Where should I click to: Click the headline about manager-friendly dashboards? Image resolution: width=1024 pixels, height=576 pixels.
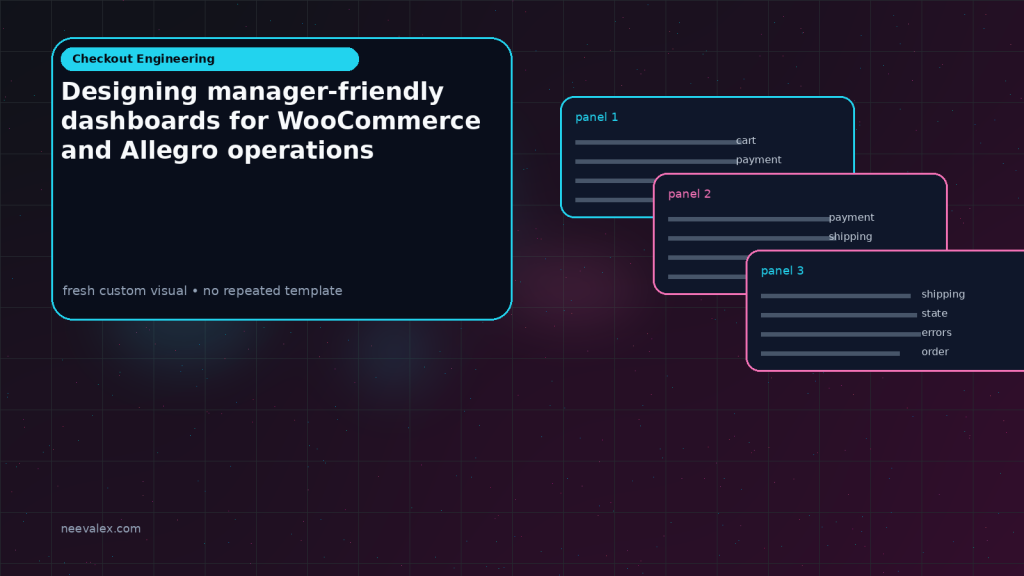click(x=270, y=121)
